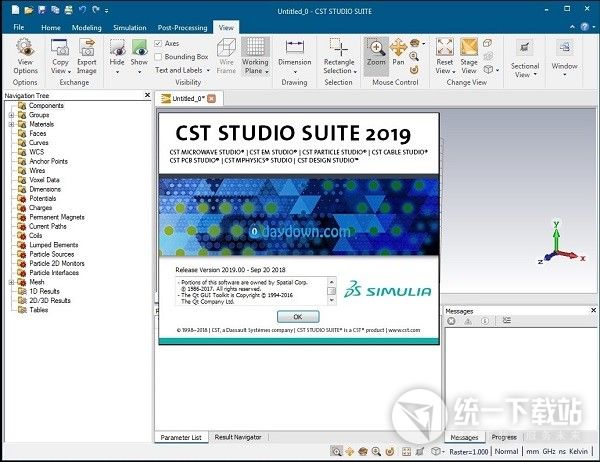Expand the Materials tree node
The height and width of the screenshot is (462, 600).
pyautogui.click(x=11, y=124)
